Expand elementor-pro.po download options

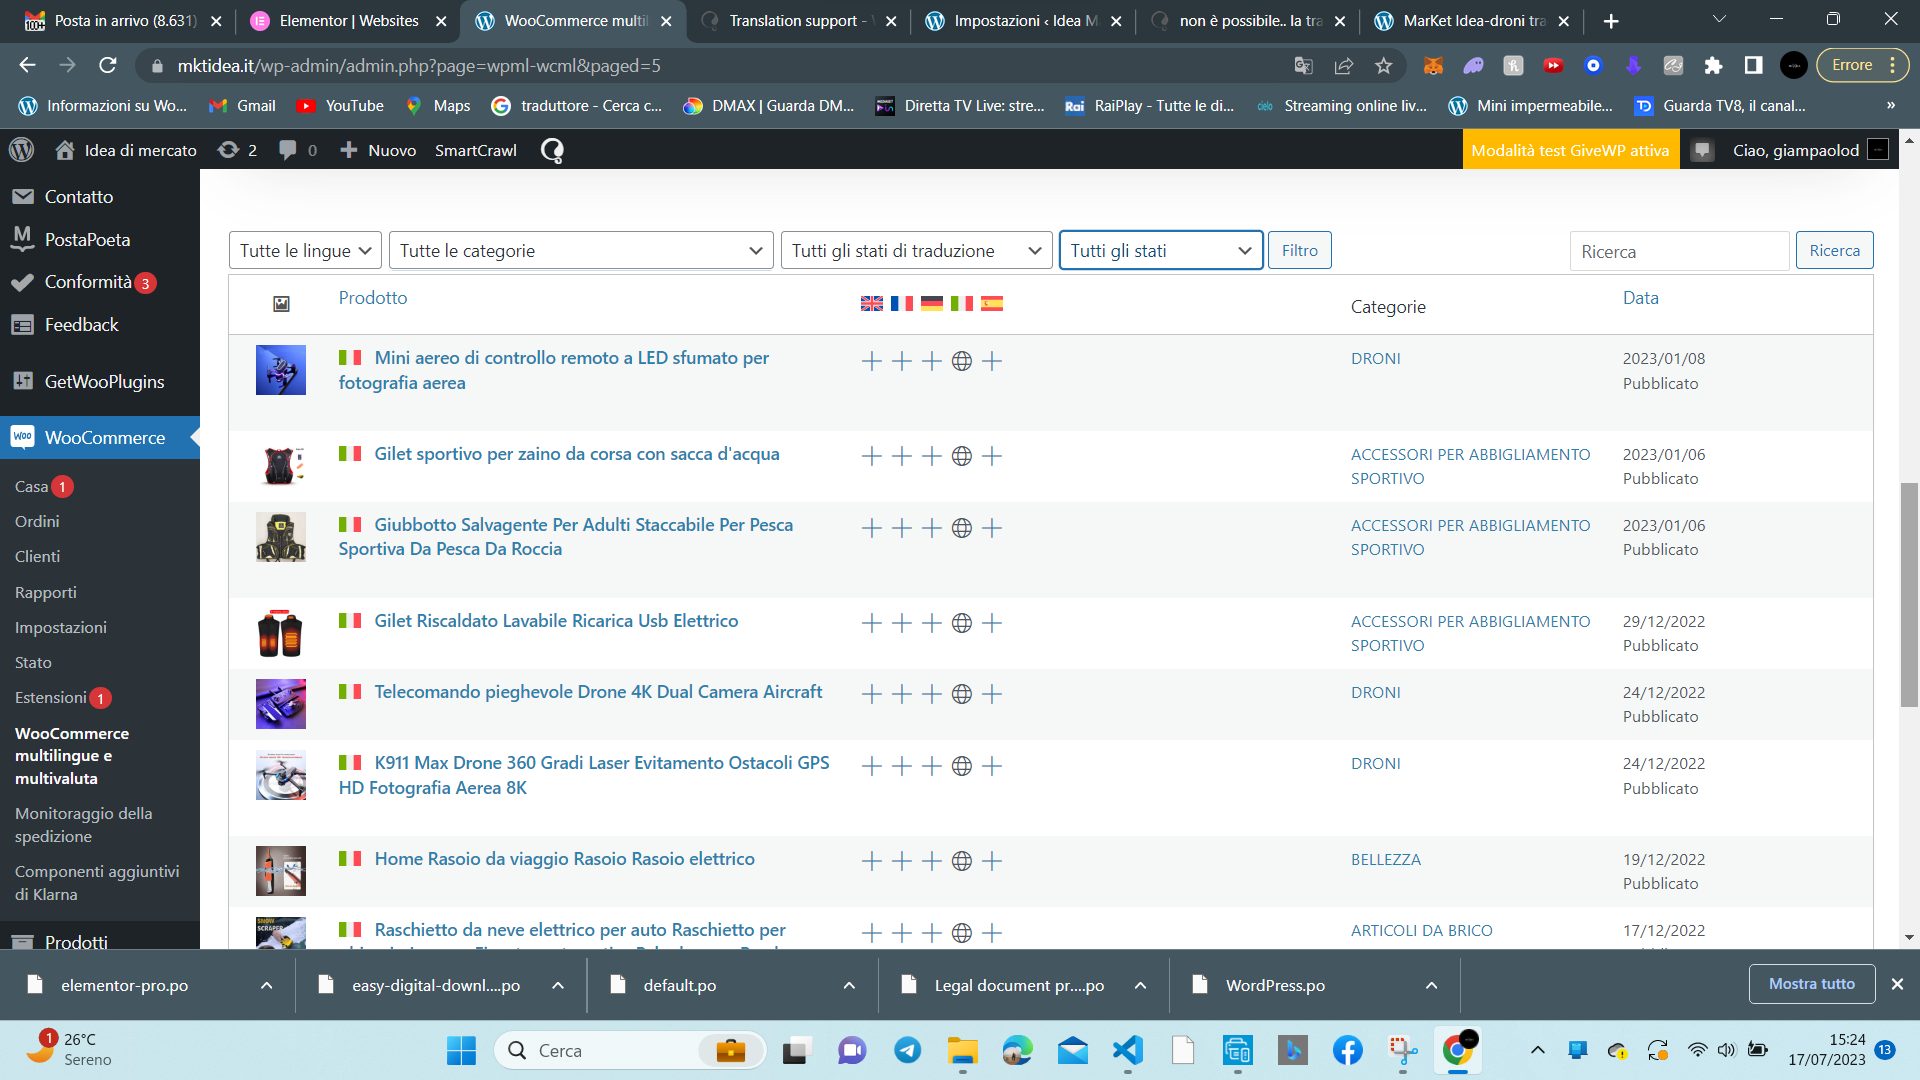(266, 985)
